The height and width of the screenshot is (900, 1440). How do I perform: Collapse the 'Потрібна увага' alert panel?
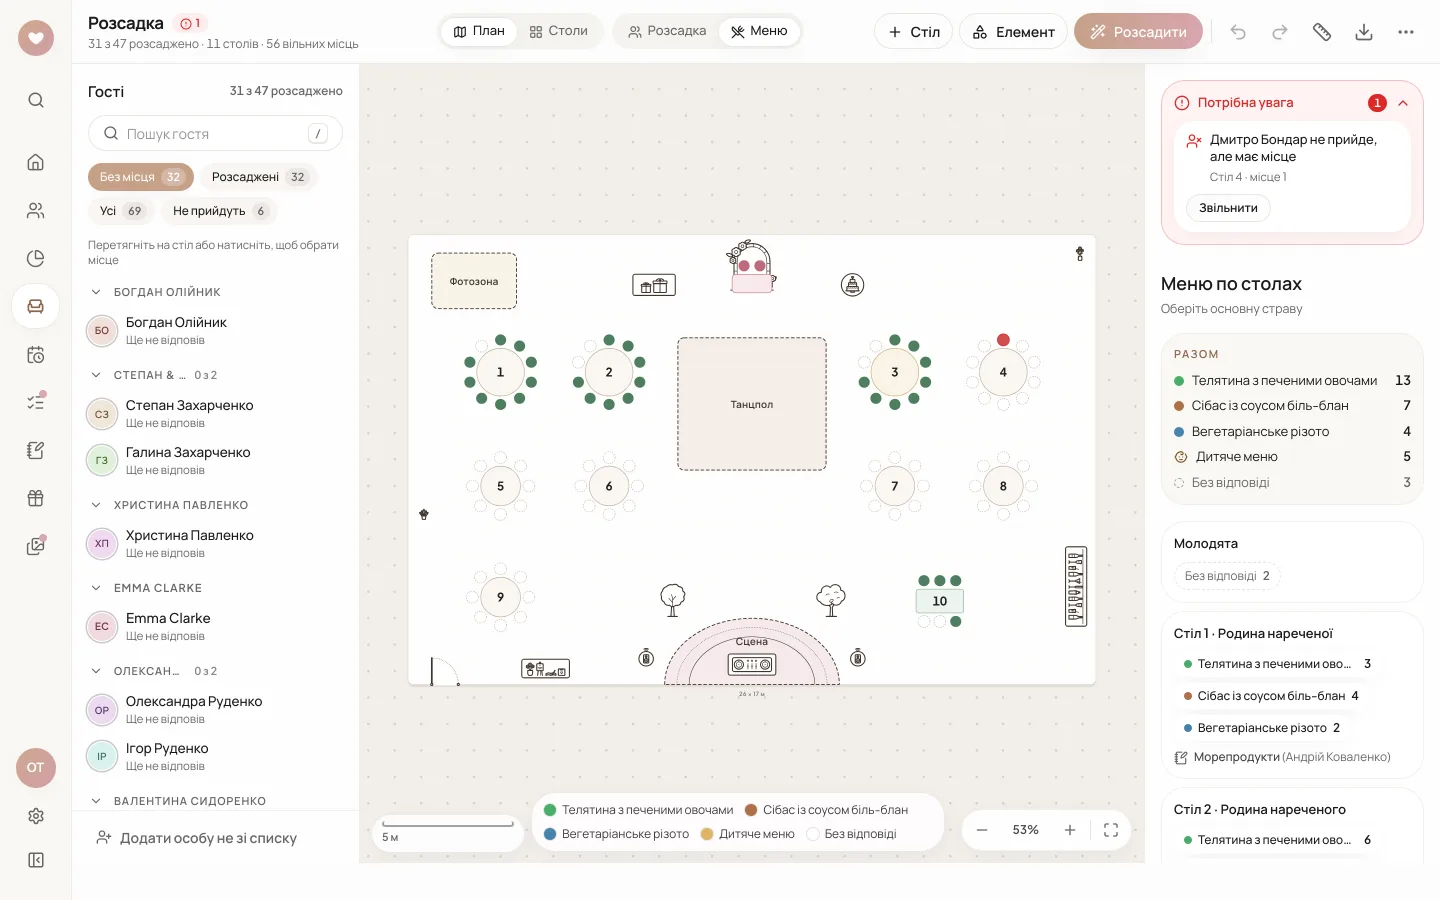click(x=1403, y=103)
